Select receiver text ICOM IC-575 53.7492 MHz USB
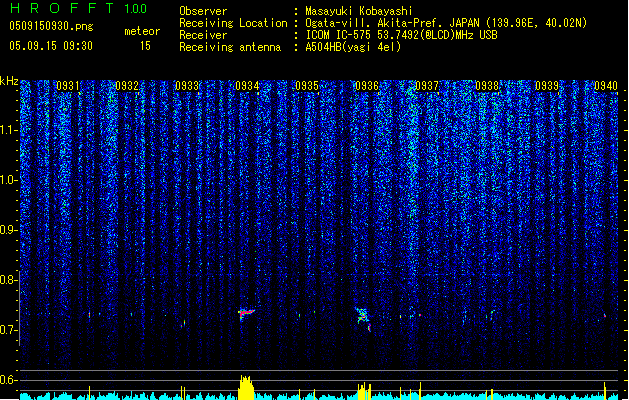Image resolution: width=629 pixels, height=400 pixels. coord(402,35)
